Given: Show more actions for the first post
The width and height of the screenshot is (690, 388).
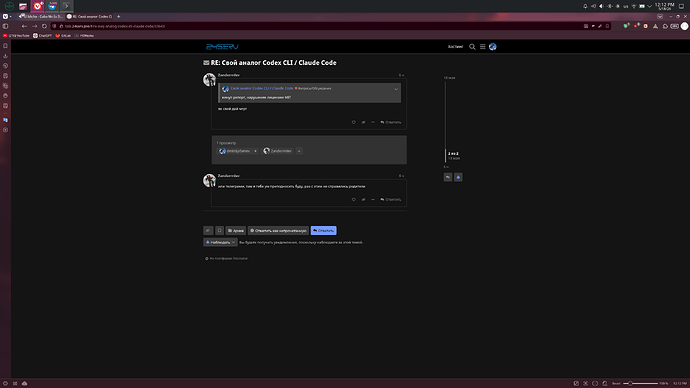Looking at the screenshot, I should tap(373, 122).
